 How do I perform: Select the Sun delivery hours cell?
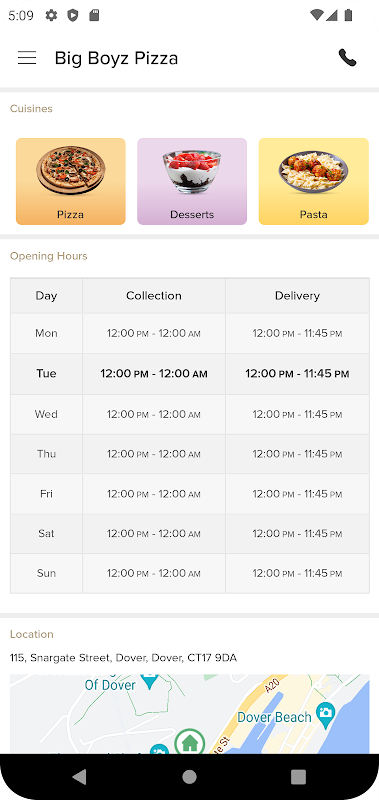pyautogui.click(x=297, y=573)
